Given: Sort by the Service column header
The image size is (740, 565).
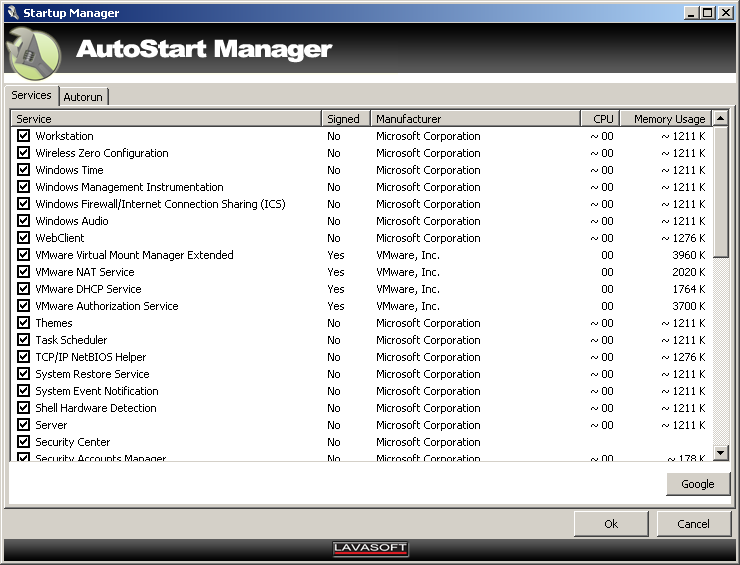Looking at the screenshot, I should tap(166, 118).
